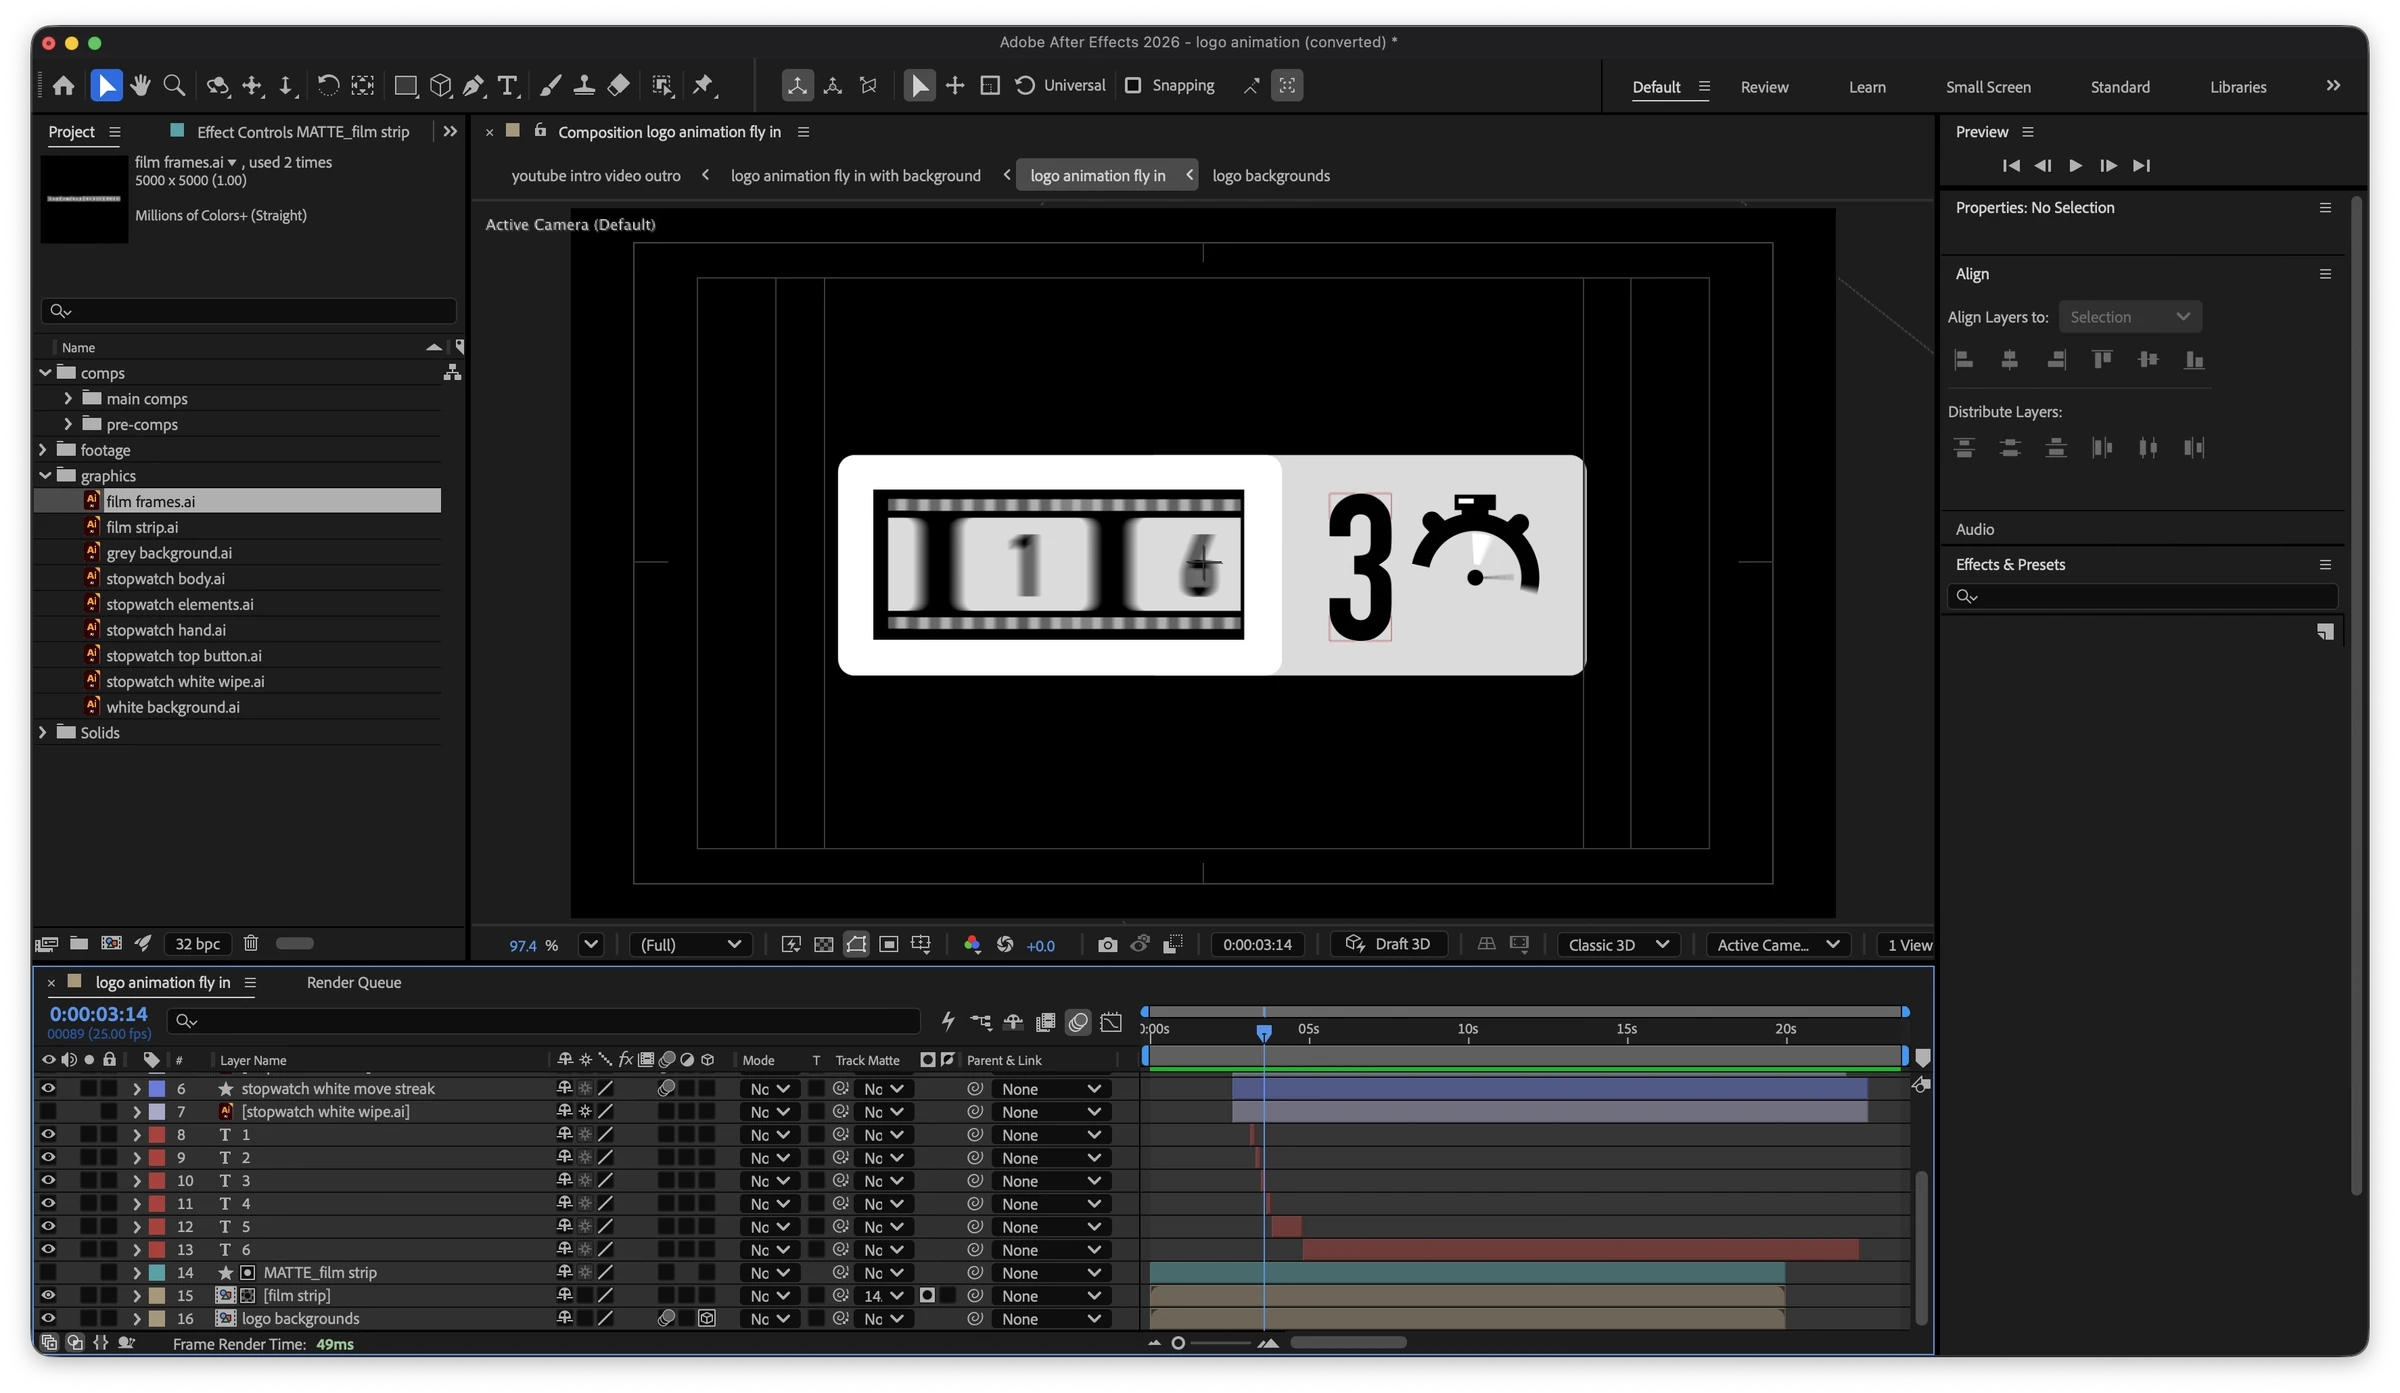Click the timeline graph editor icon

(x=1111, y=1022)
